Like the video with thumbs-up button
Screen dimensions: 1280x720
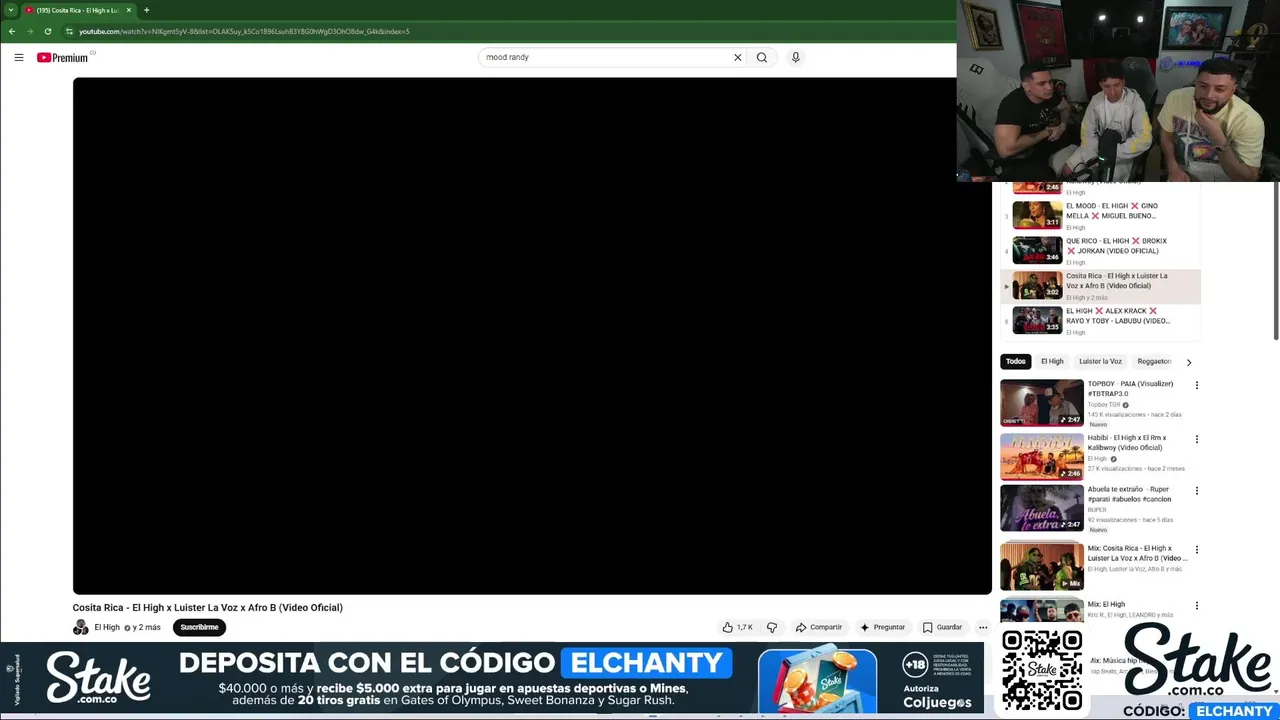(737, 627)
